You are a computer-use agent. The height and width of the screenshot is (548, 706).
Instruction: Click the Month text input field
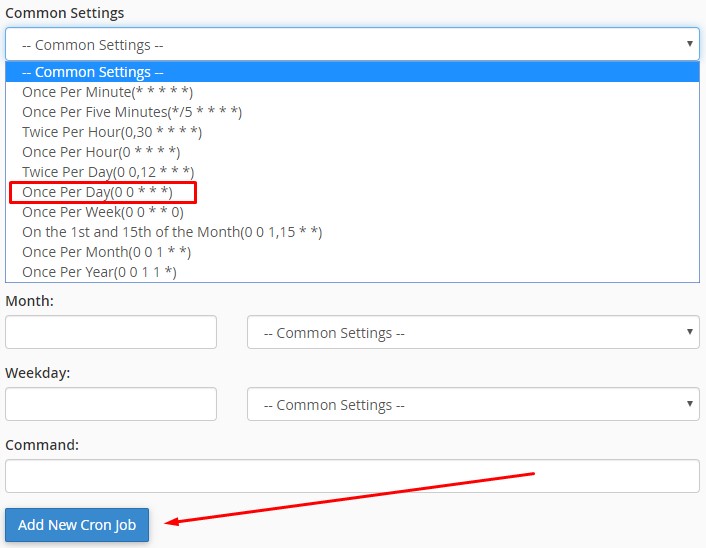111,332
